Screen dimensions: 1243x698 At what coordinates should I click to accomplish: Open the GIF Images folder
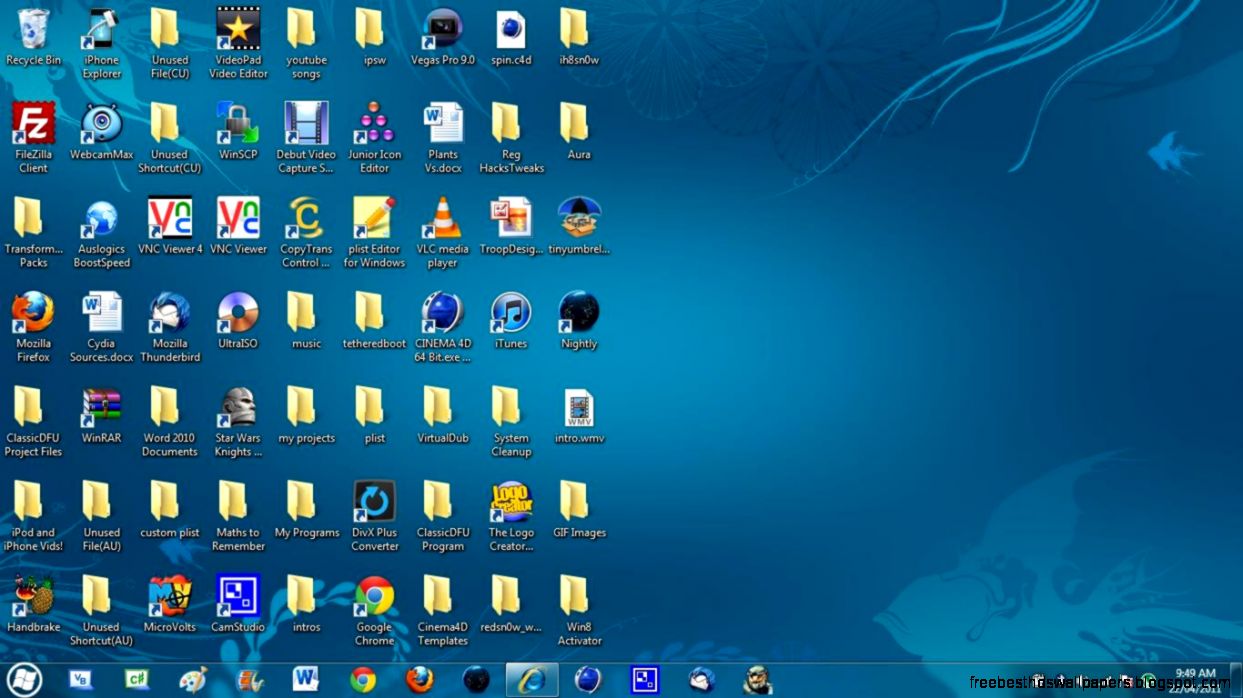point(579,510)
